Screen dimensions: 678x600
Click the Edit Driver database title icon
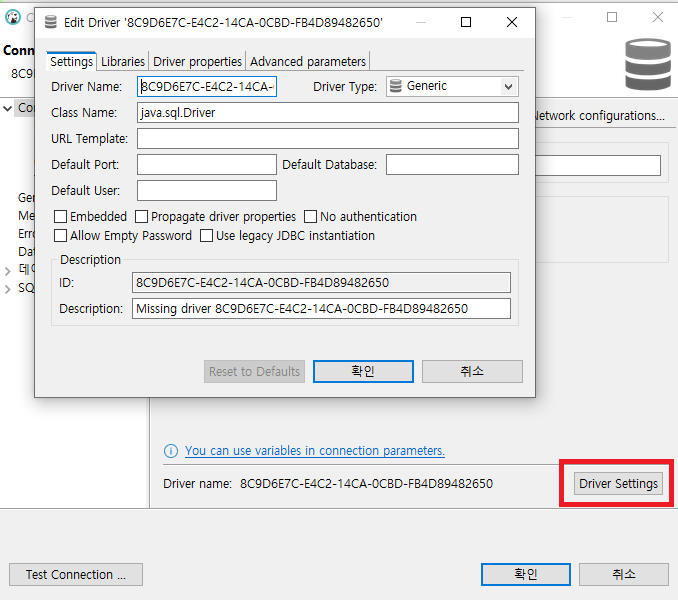pyautogui.click(x=51, y=22)
